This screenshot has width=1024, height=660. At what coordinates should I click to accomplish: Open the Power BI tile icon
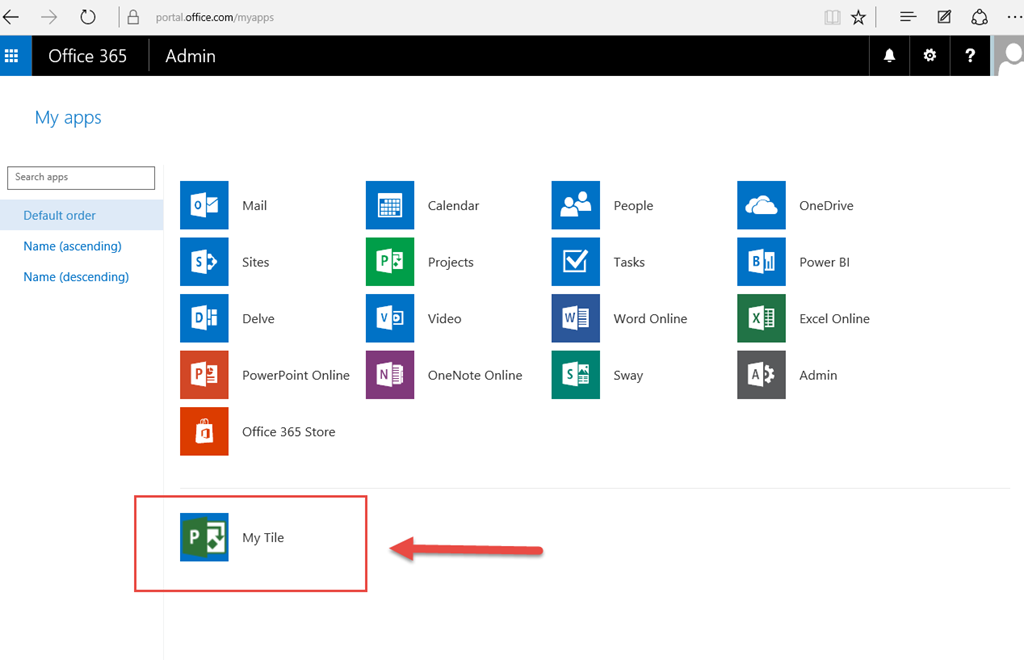761,262
